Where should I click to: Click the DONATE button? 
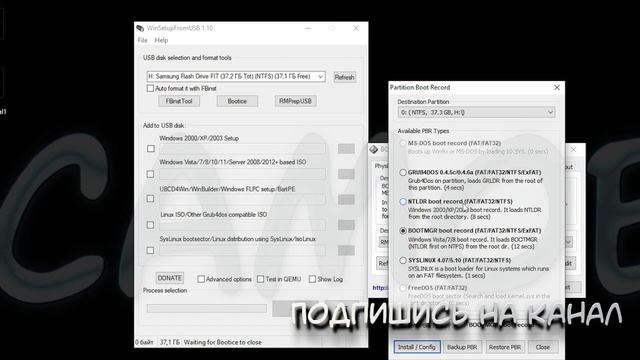tap(169, 278)
